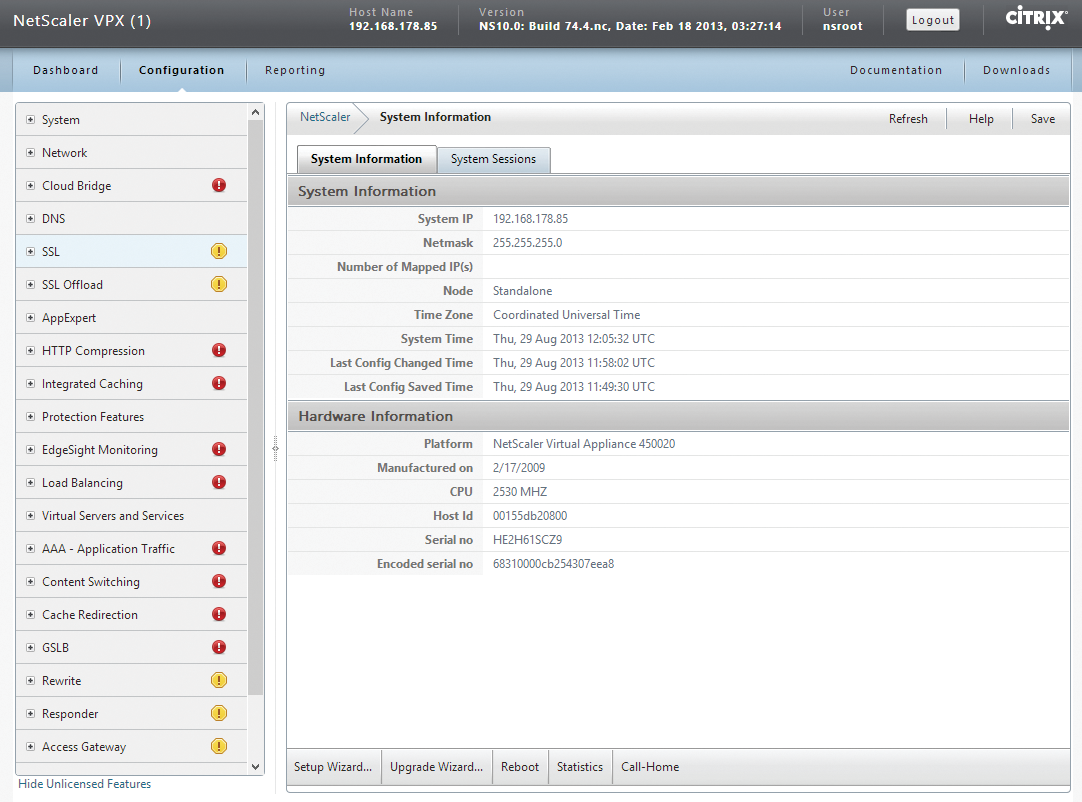Click the red alert icon beside EdgeSight Monitoring
The width and height of the screenshot is (1082, 802).
click(x=219, y=449)
